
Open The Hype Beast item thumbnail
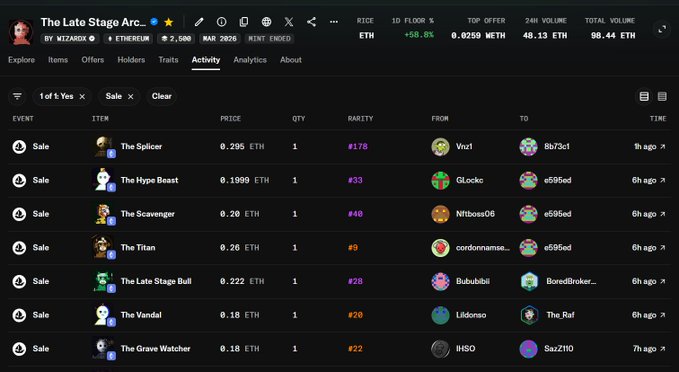[x=104, y=180]
